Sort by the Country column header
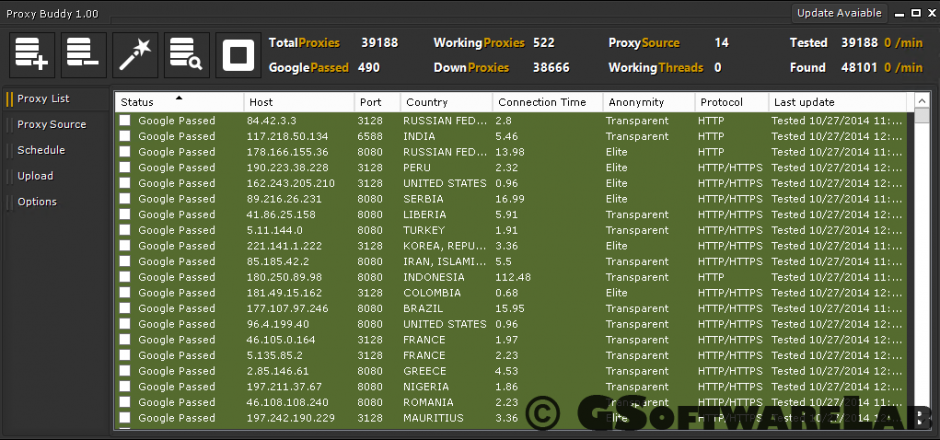The height and width of the screenshot is (440, 940). 446,102
